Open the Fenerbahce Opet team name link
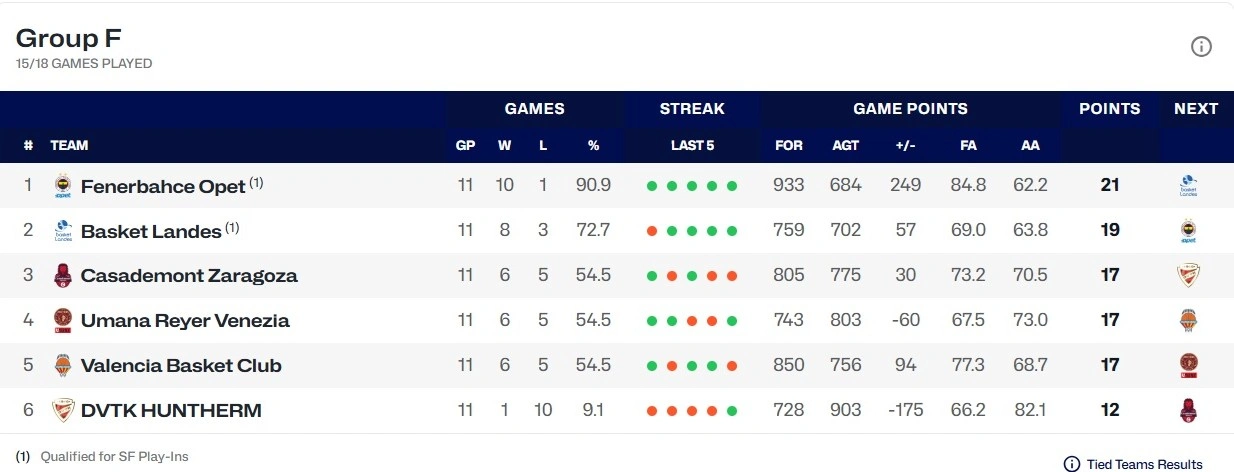Image resolution: width=1234 pixels, height=472 pixels. pos(163,187)
